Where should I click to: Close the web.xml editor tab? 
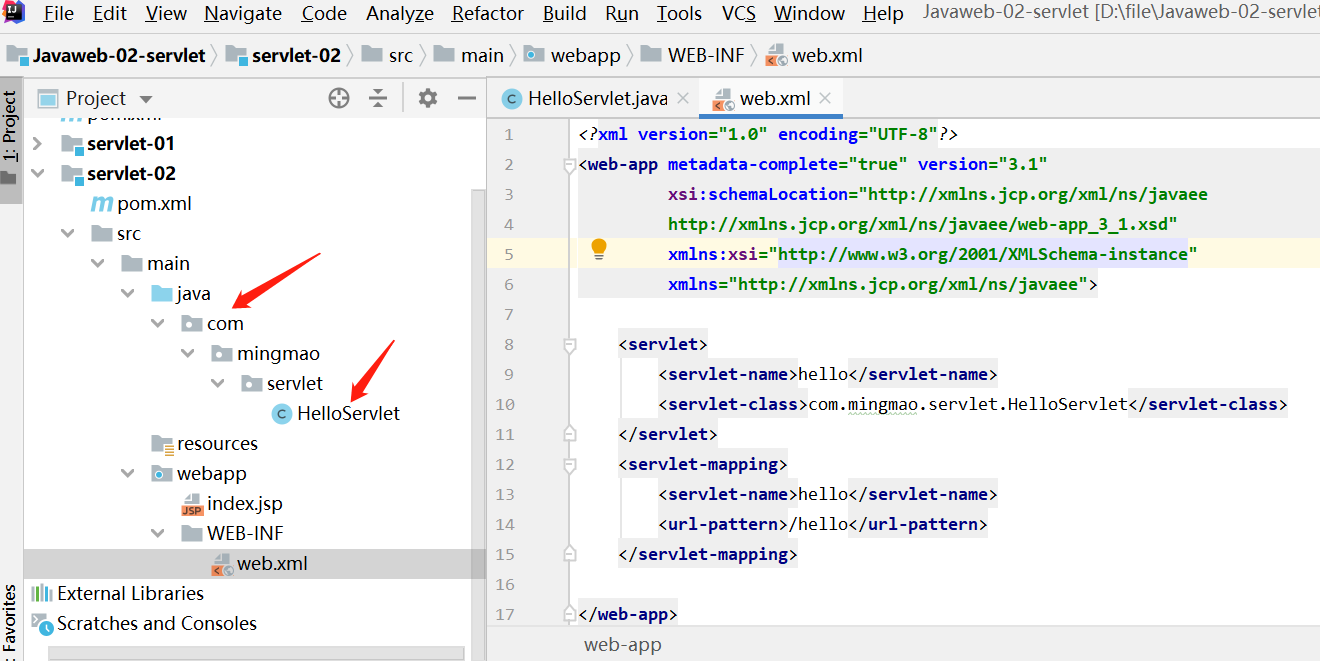tap(825, 98)
